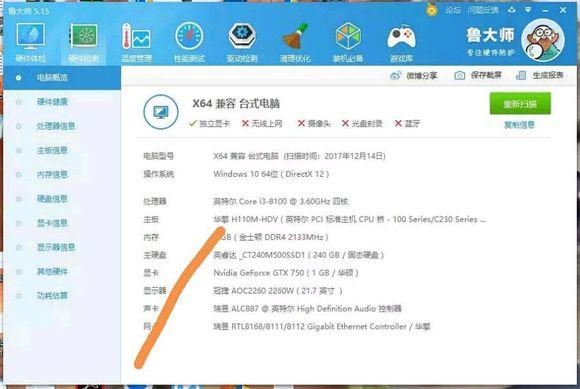Click the 主硬盘 row label
The image size is (580, 389).
click(x=155, y=255)
